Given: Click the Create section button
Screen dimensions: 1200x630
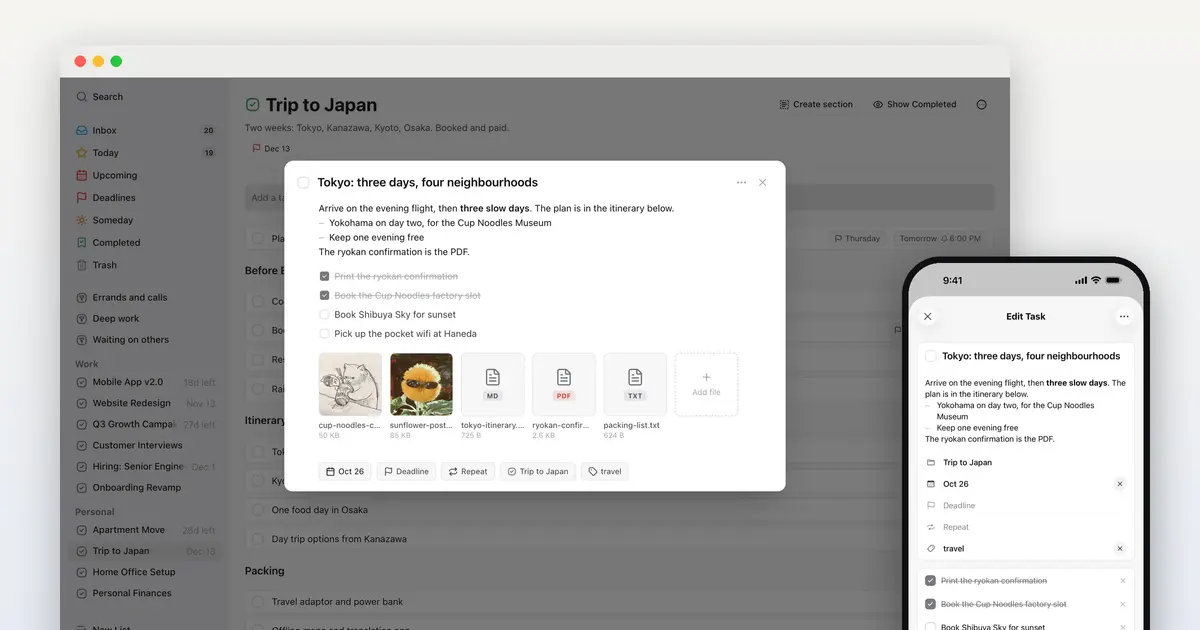Looking at the screenshot, I should tap(816, 104).
